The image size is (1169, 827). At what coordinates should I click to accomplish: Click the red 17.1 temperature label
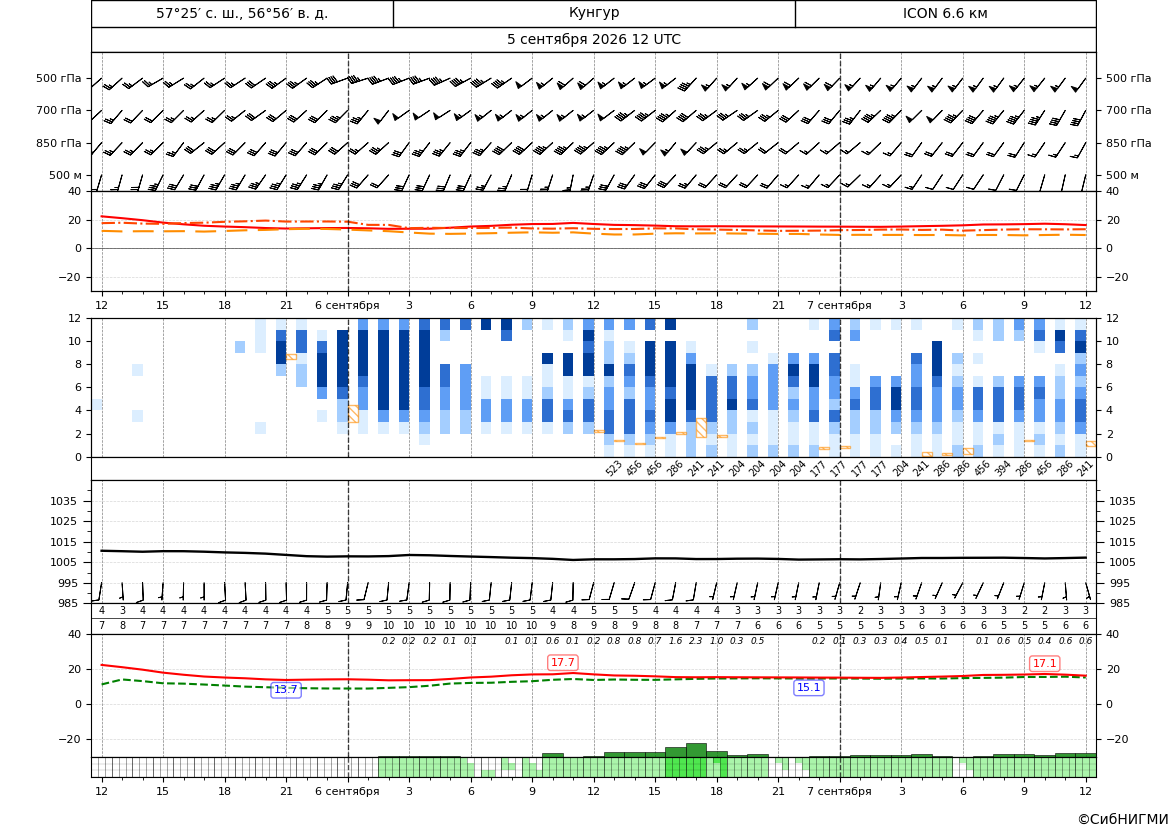pos(1044,663)
